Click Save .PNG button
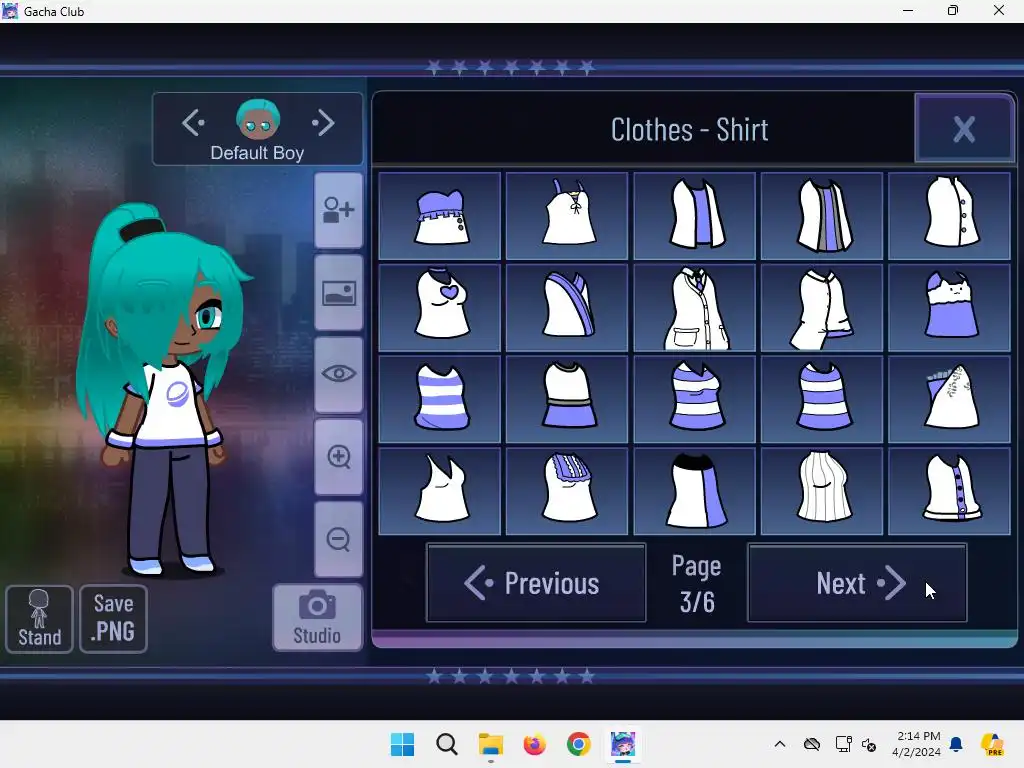The image size is (1024, 768). [x=114, y=619]
